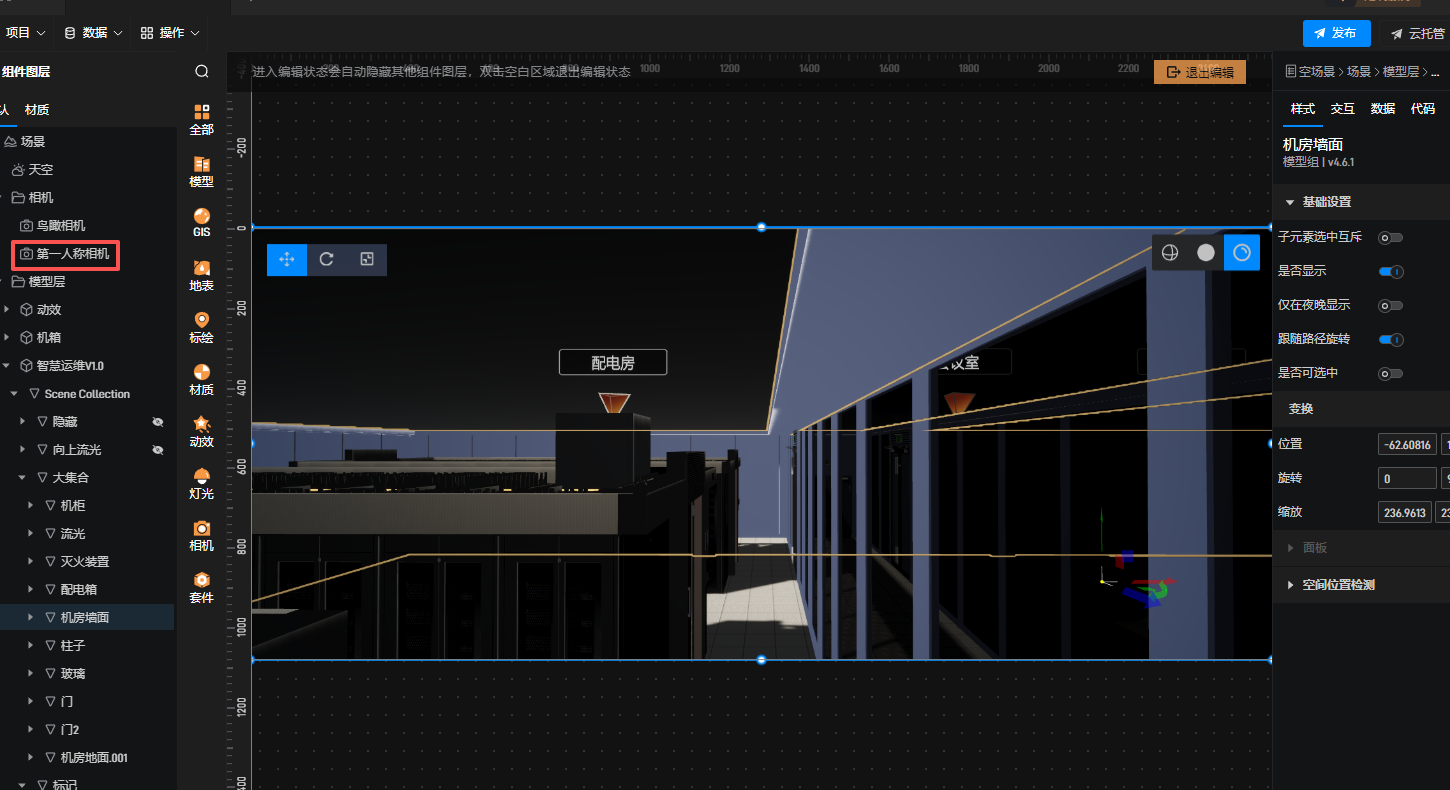Toggle the 是否显示 switch
This screenshot has height=790, width=1450.
coord(1390,271)
